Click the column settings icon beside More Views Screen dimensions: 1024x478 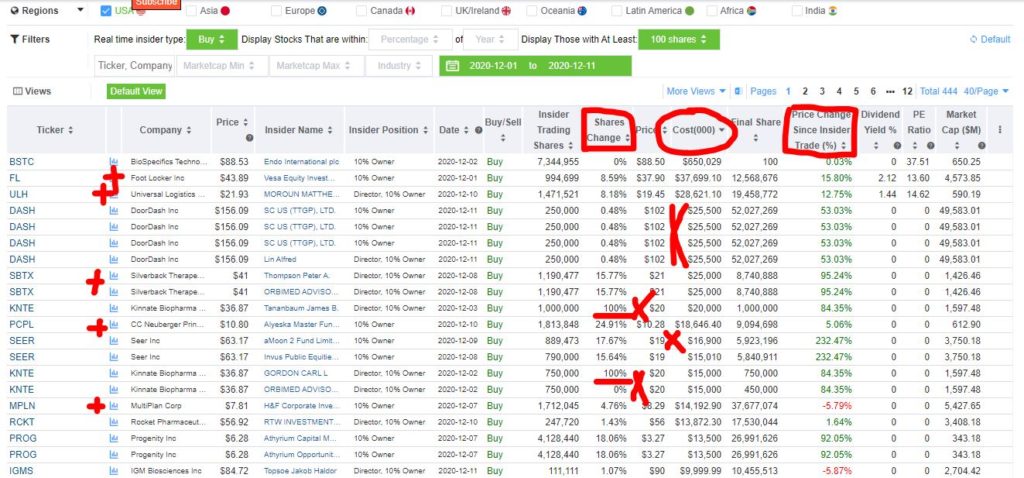tap(737, 91)
